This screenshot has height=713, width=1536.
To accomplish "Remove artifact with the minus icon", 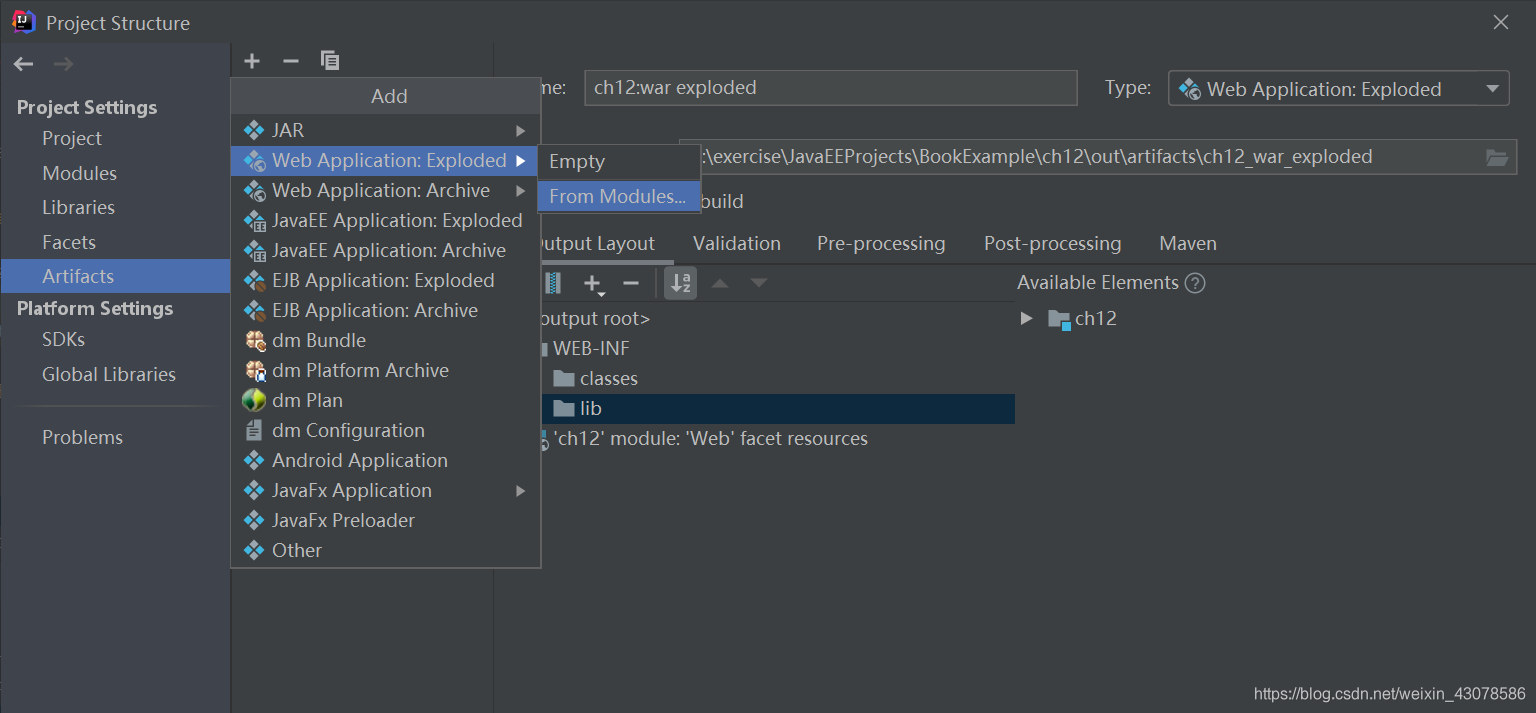I will [291, 60].
